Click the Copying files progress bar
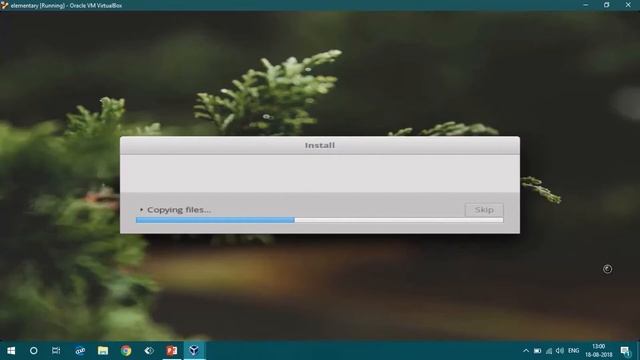Viewport: 640px width, 360px height. point(320,220)
